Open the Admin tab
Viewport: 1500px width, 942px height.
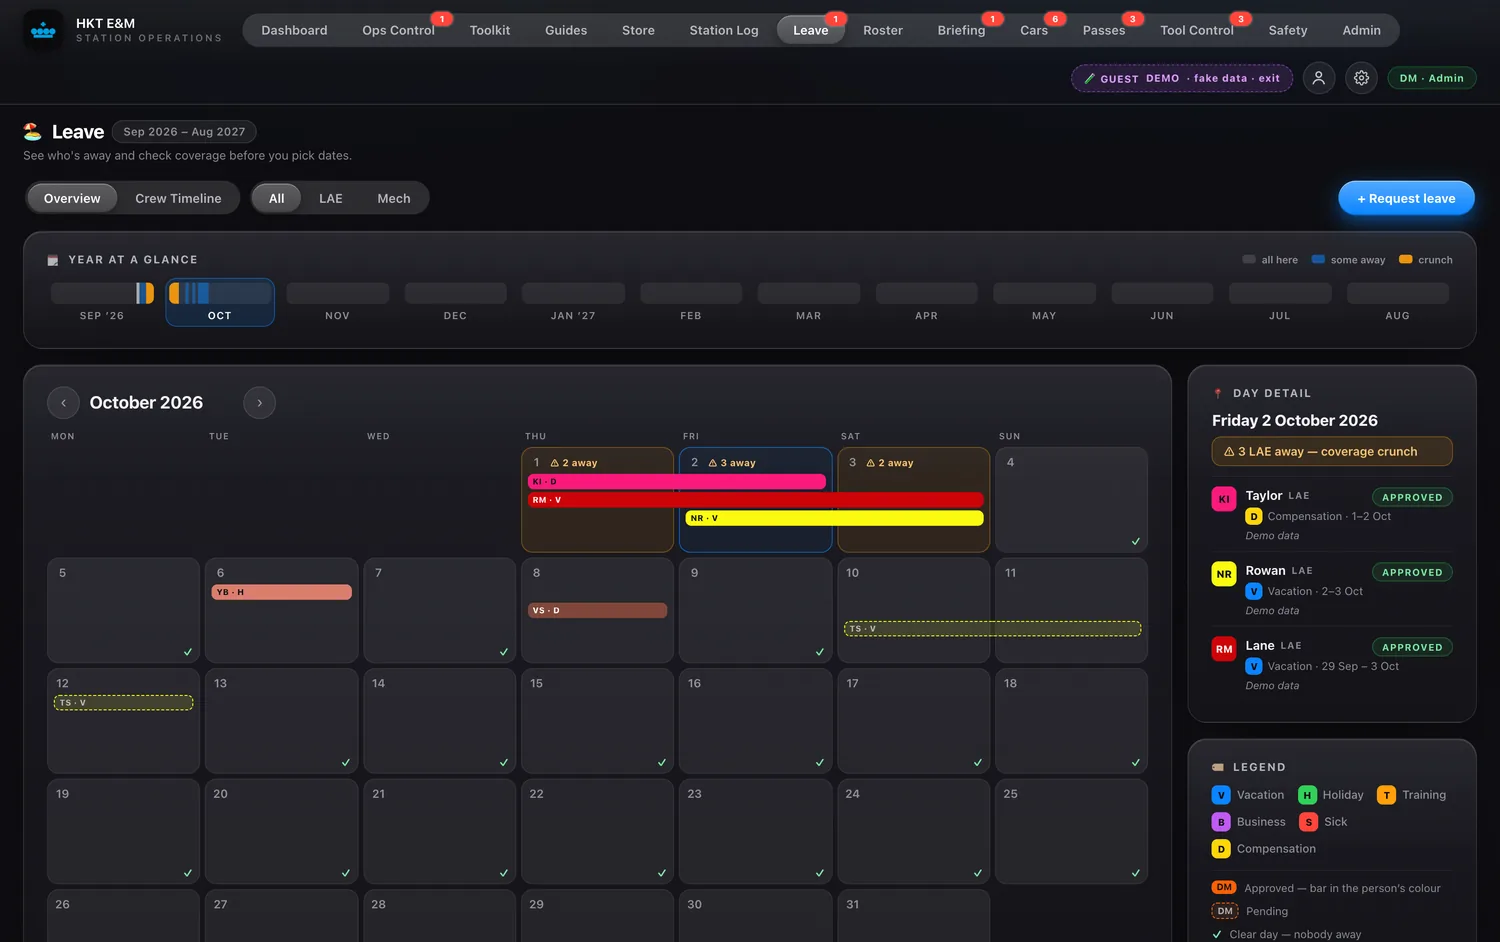[1361, 30]
